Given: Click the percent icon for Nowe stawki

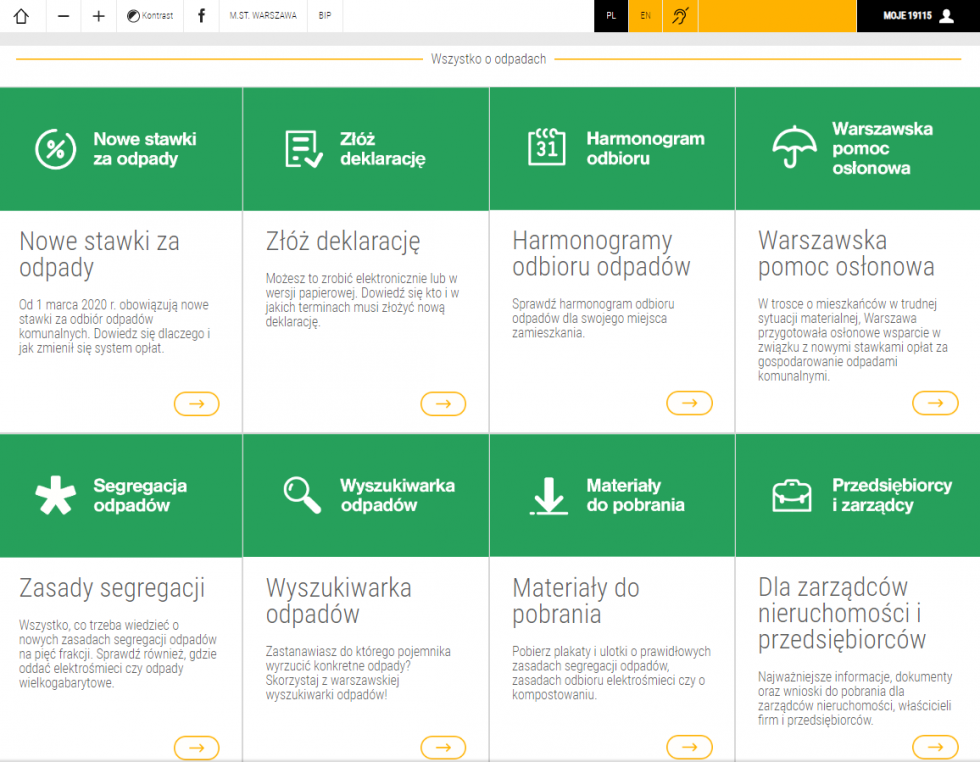Looking at the screenshot, I should 56,148.
